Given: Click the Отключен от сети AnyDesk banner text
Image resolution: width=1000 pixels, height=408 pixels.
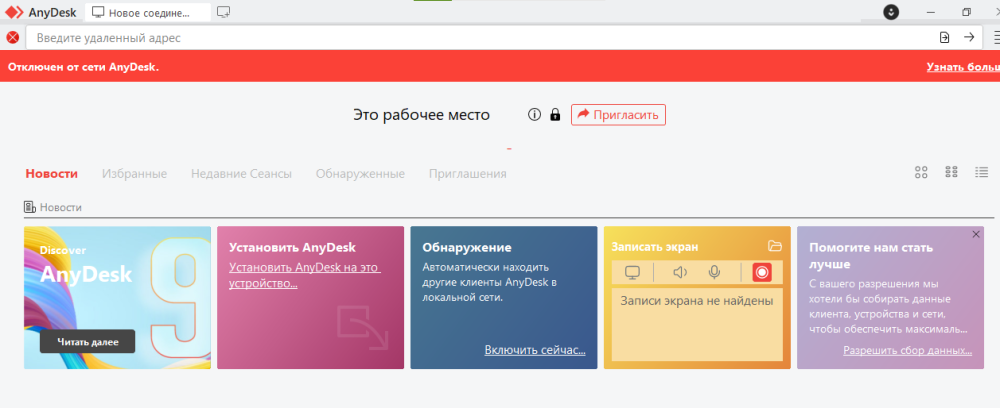Looking at the screenshot, I should [84, 67].
